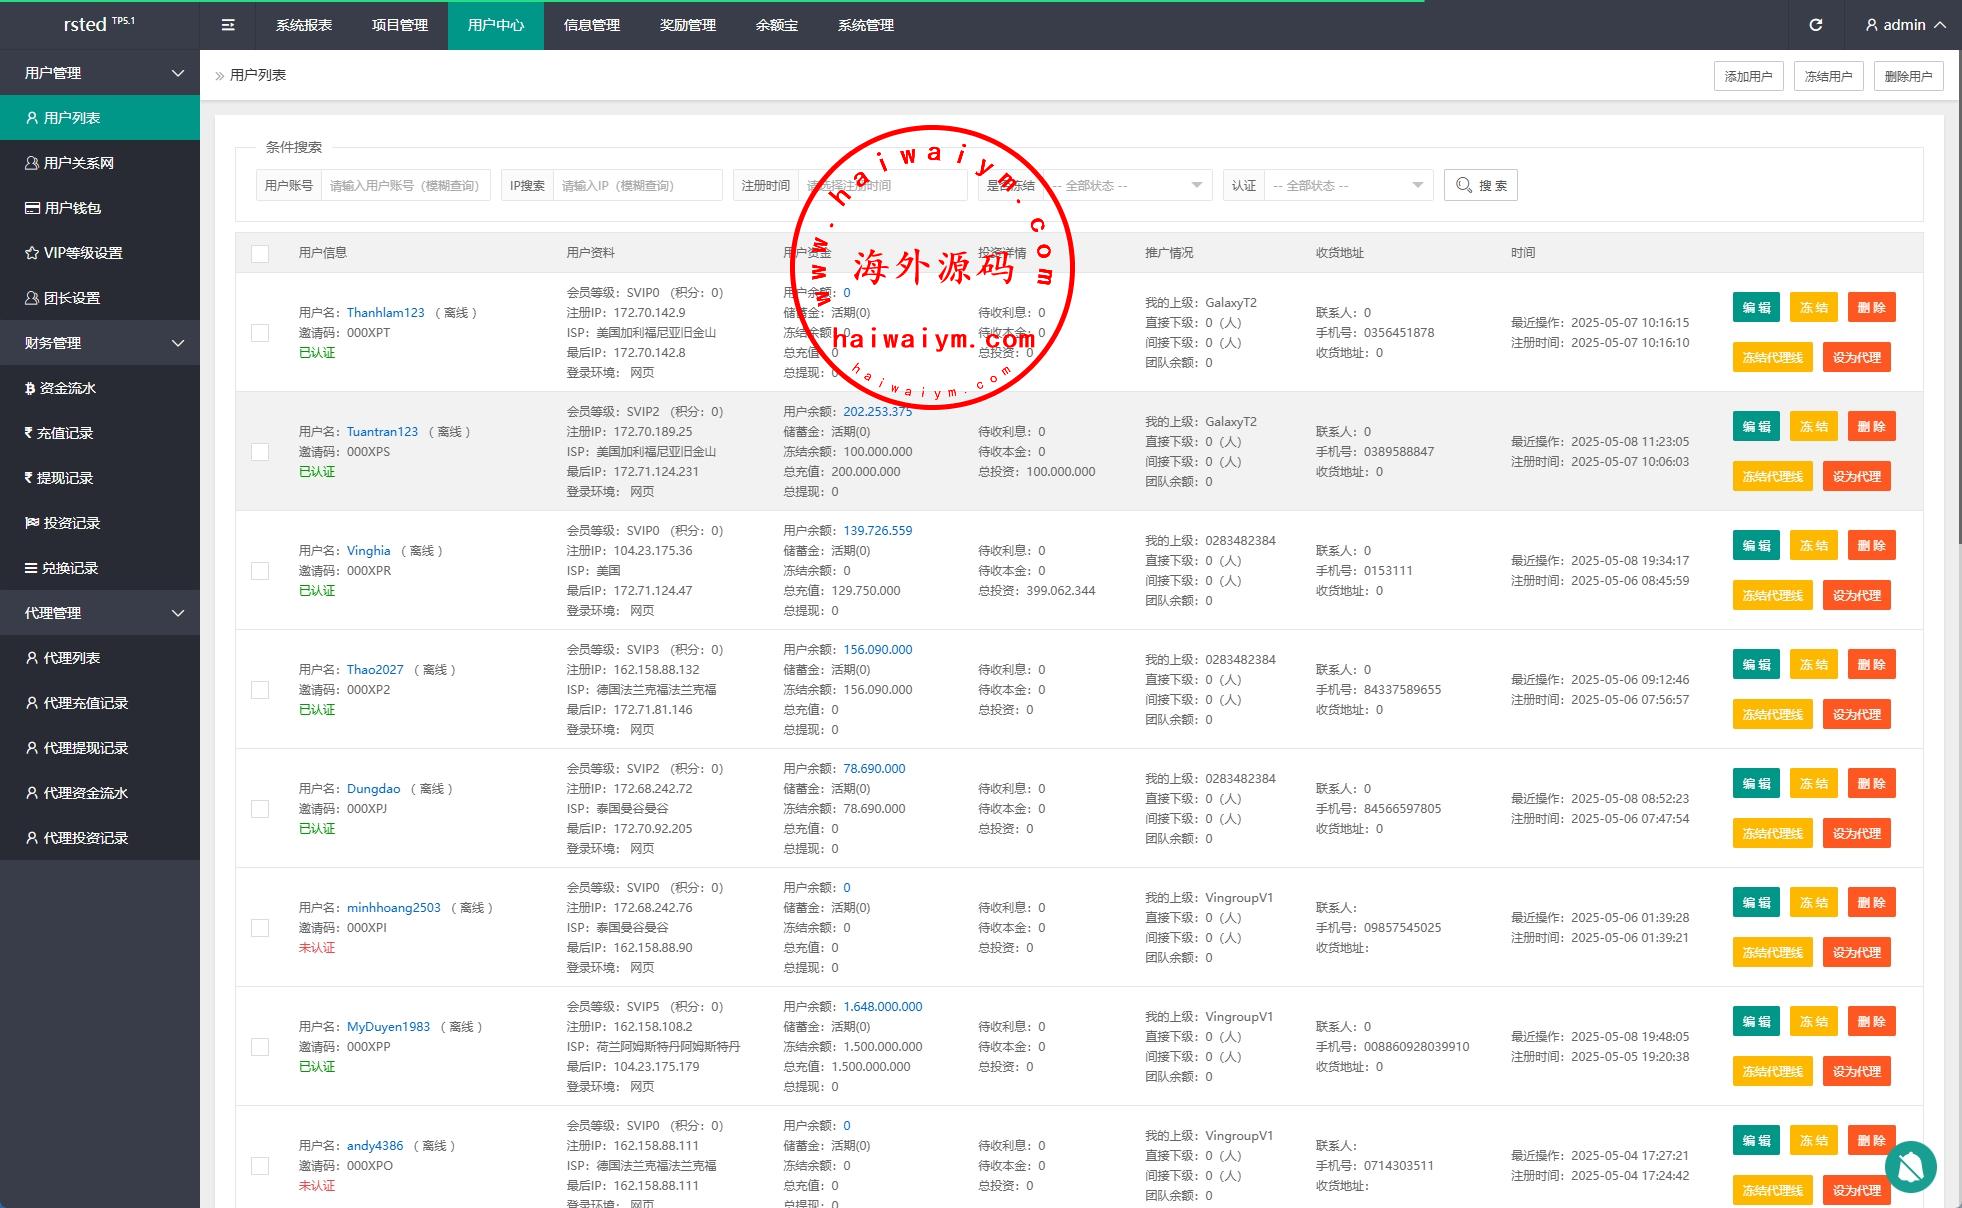Check the row checkbox for Thanhlam123
The height and width of the screenshot is (1208, 1962).
260,333
